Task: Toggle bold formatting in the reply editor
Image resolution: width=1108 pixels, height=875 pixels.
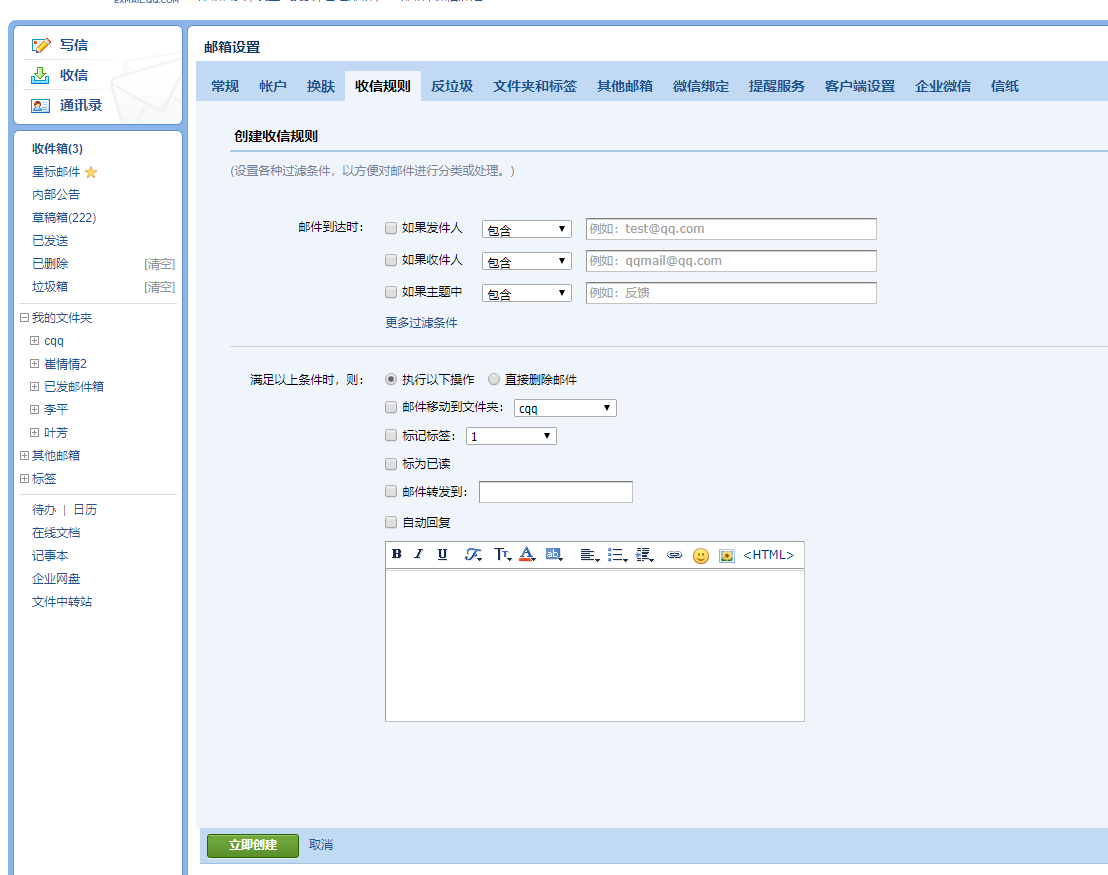Action: point(396,555)
